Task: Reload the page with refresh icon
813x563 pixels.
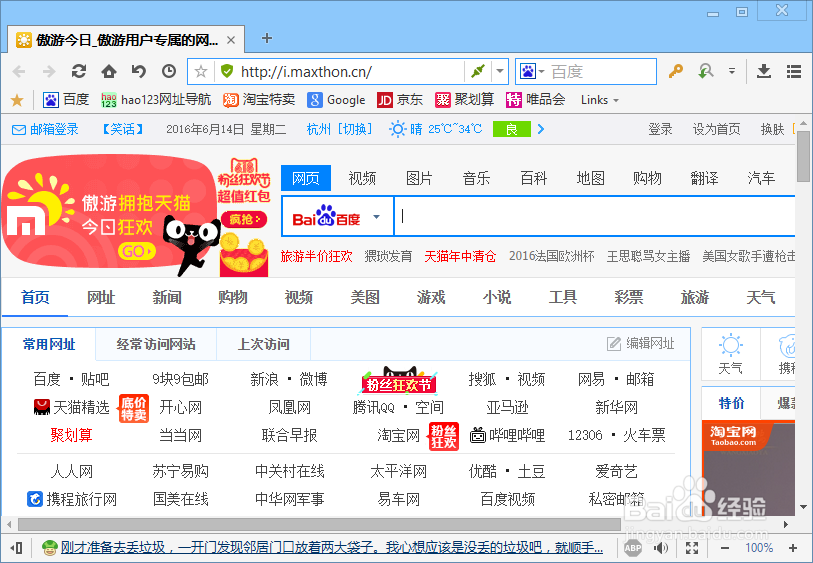Action: tap(79, 71)
